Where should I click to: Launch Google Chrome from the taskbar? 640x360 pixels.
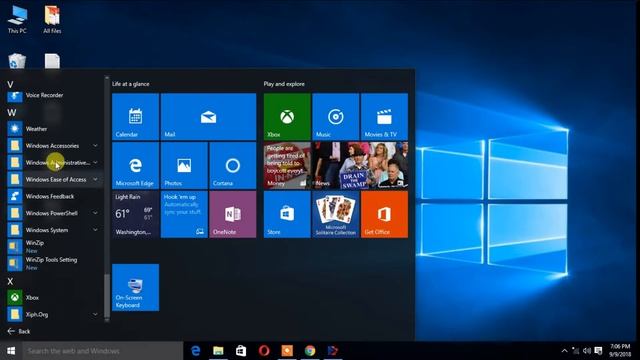click(x=310, y=351)
